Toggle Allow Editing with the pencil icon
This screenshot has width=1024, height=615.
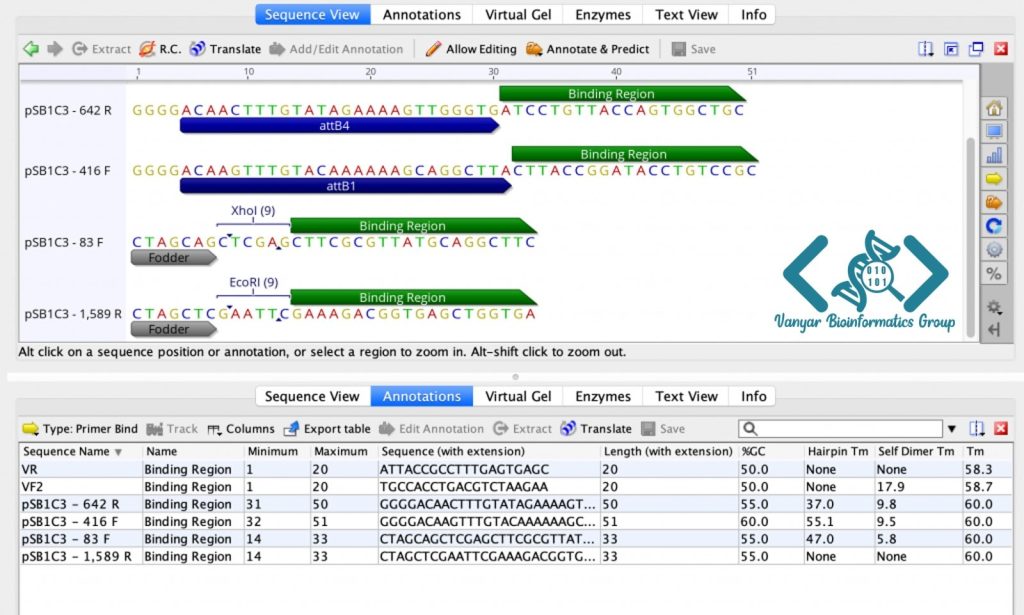tap(470, 49)
